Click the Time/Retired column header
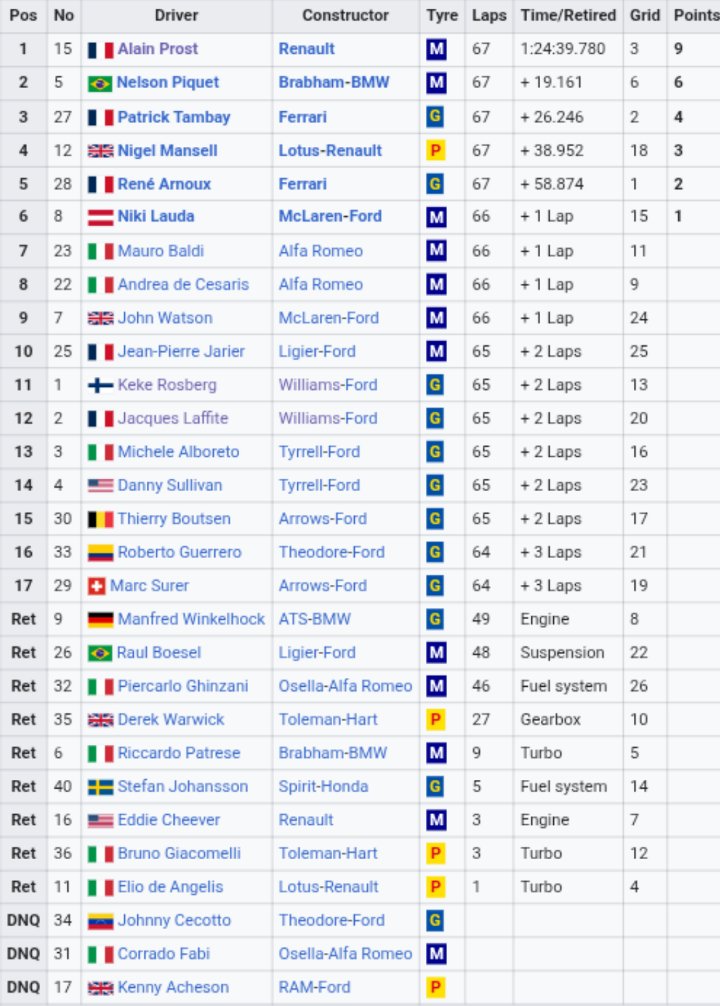Viewport: 720px width, 1006px height. click(568, 15)
